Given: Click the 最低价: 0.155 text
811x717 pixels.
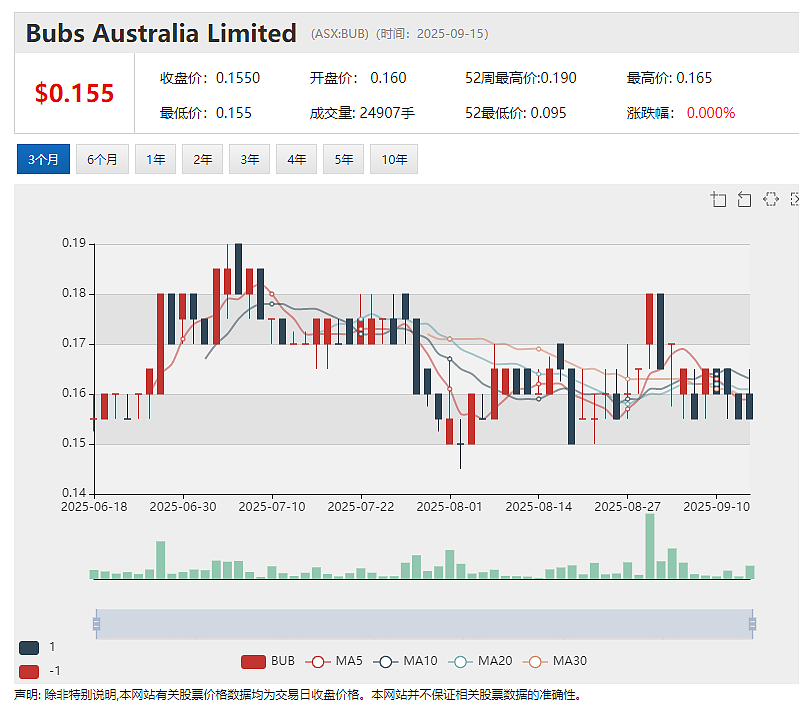Looking at the screenshot, I should pos(206,113).
